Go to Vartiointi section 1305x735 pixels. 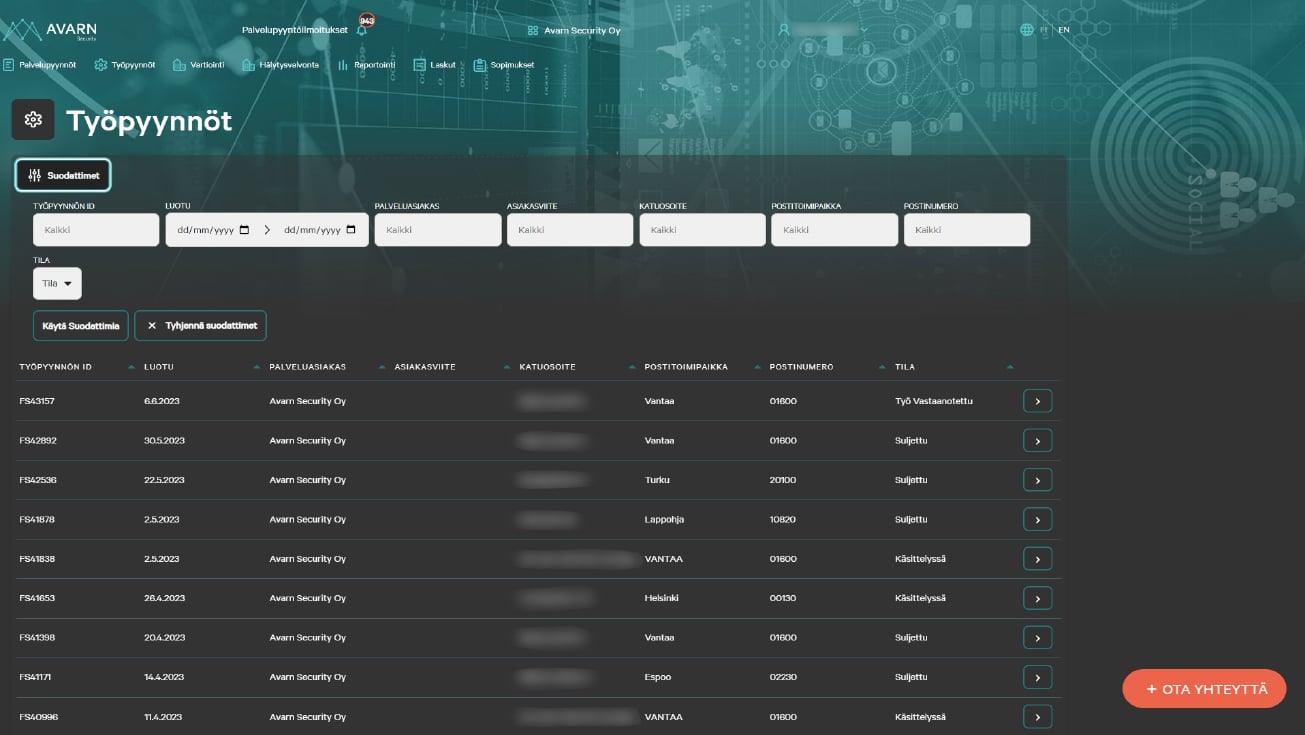[x=199, y=65]
